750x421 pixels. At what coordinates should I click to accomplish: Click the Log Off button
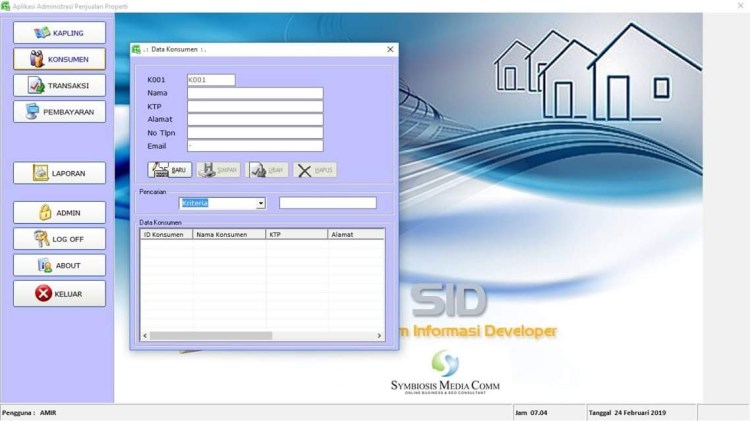pyautogui.click(x=59, y=239)
